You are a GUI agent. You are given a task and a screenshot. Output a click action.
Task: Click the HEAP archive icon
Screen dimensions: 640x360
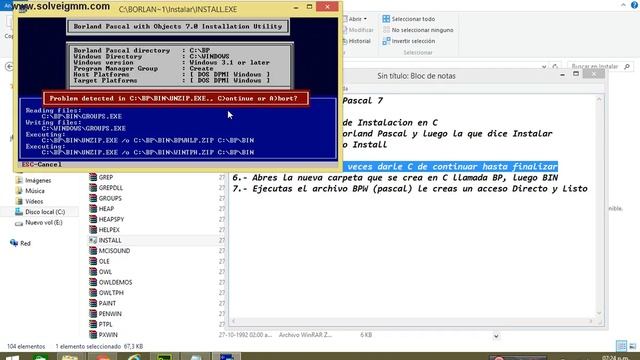coord(93,209)
